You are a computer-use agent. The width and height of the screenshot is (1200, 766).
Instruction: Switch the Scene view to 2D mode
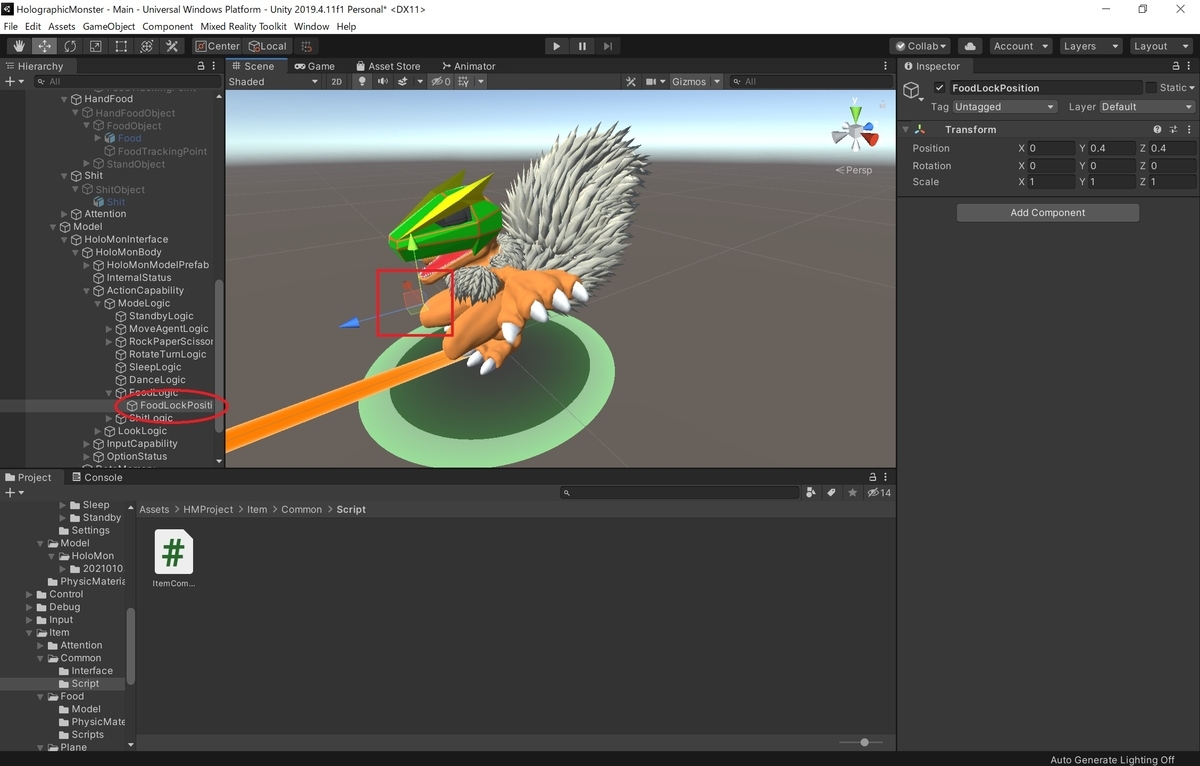click(x=337, y=82)
